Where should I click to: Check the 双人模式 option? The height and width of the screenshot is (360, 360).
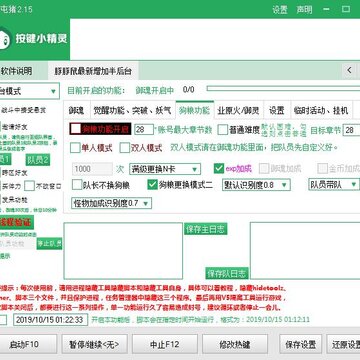coord(124,148)
